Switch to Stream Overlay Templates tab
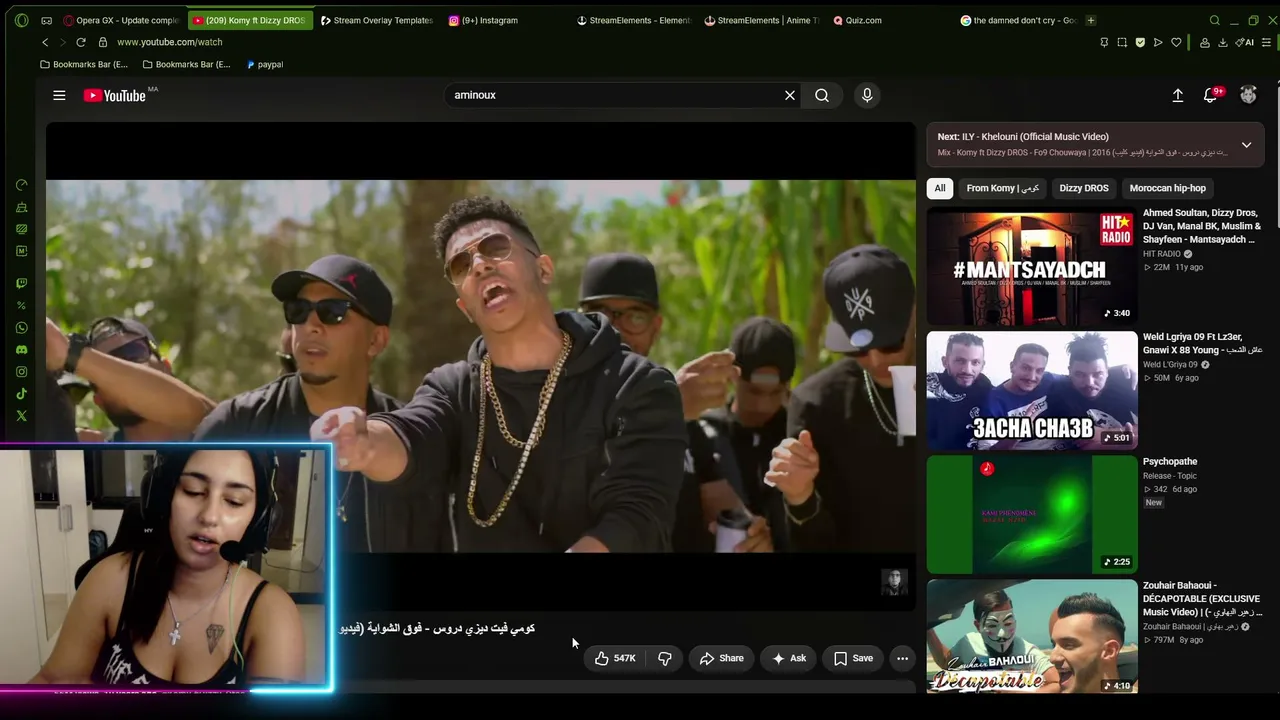Screen dimensions: 1280x720 (378, 20)
